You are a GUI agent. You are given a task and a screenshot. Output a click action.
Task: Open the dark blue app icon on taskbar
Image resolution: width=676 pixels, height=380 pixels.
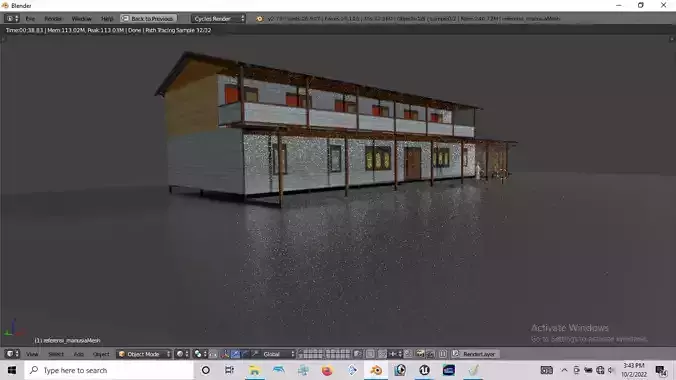pos(449,370)
